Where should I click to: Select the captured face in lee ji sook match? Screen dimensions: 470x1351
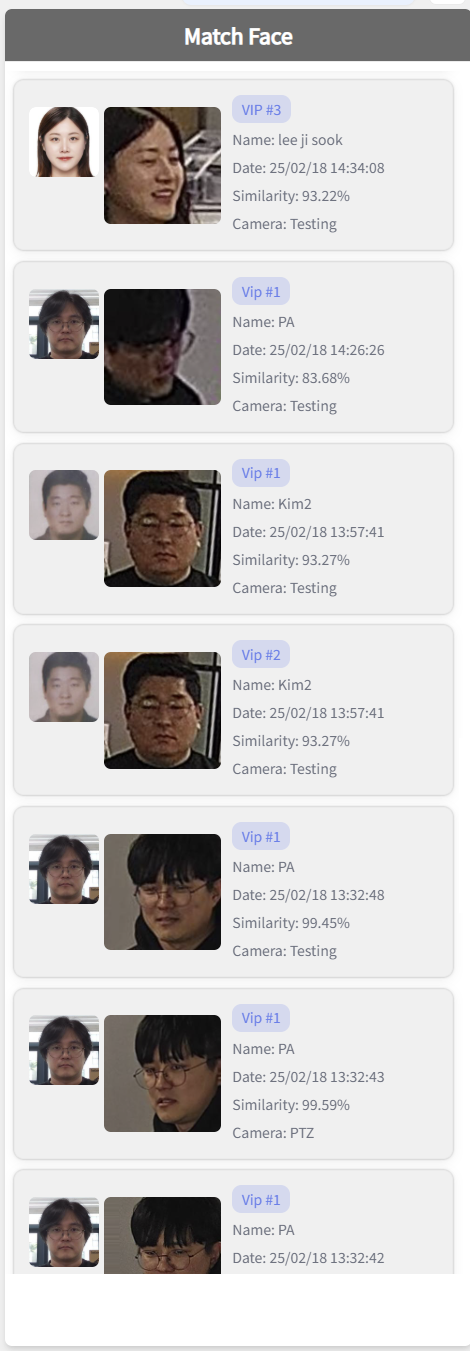(x=162, y=165)
